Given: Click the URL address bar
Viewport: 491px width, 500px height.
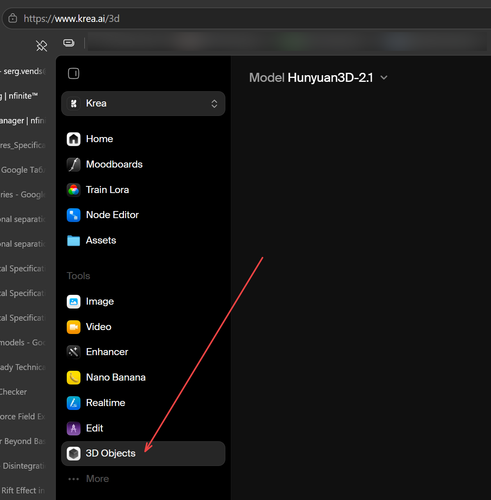Looking at the screenshot, I should pyautogui.click(x=247, y=18).
